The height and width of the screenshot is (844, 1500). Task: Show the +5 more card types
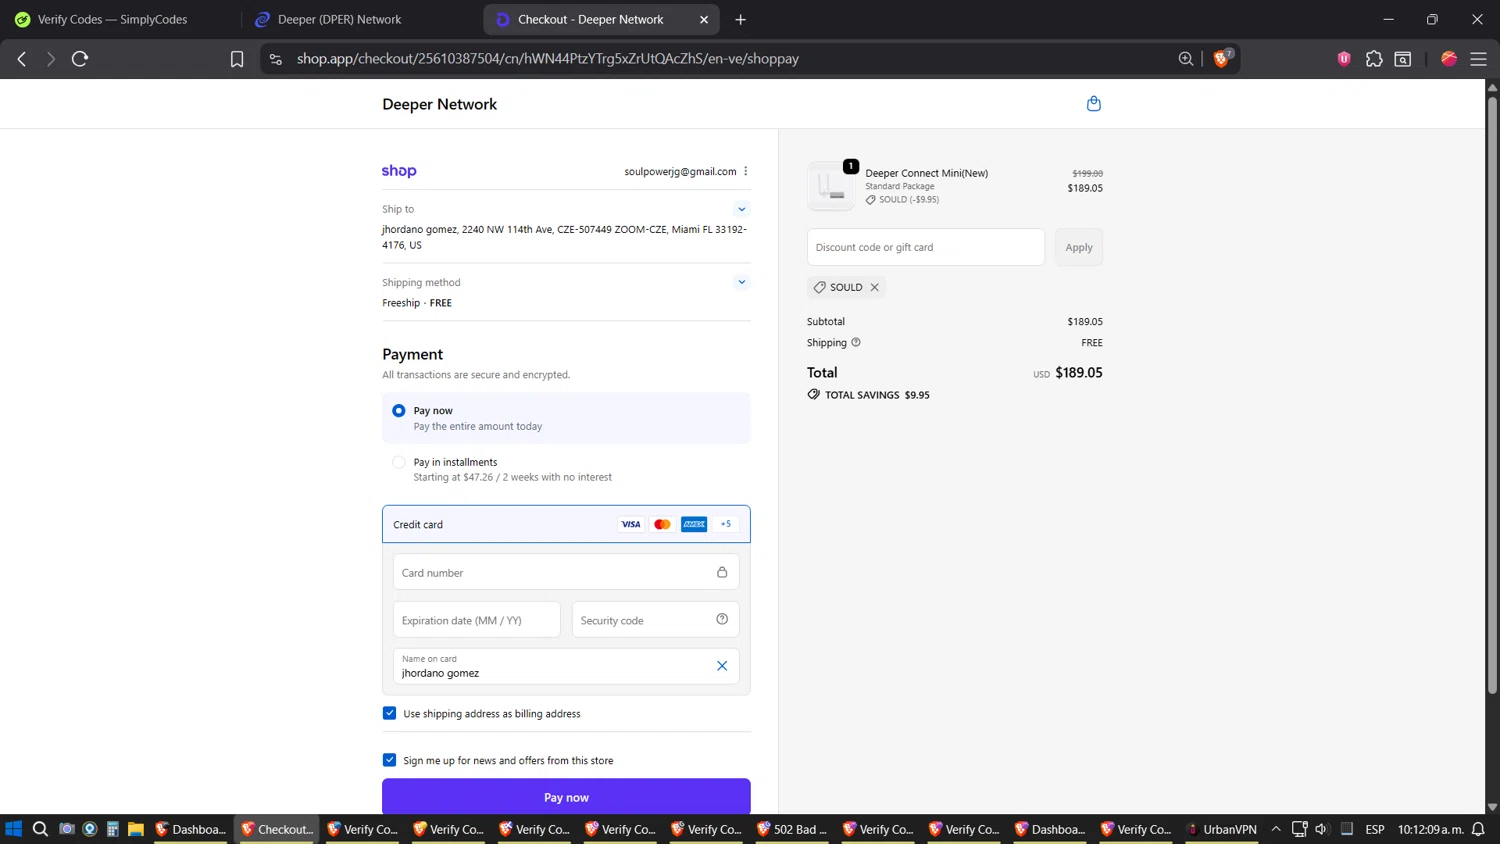(x=726, y=524)
